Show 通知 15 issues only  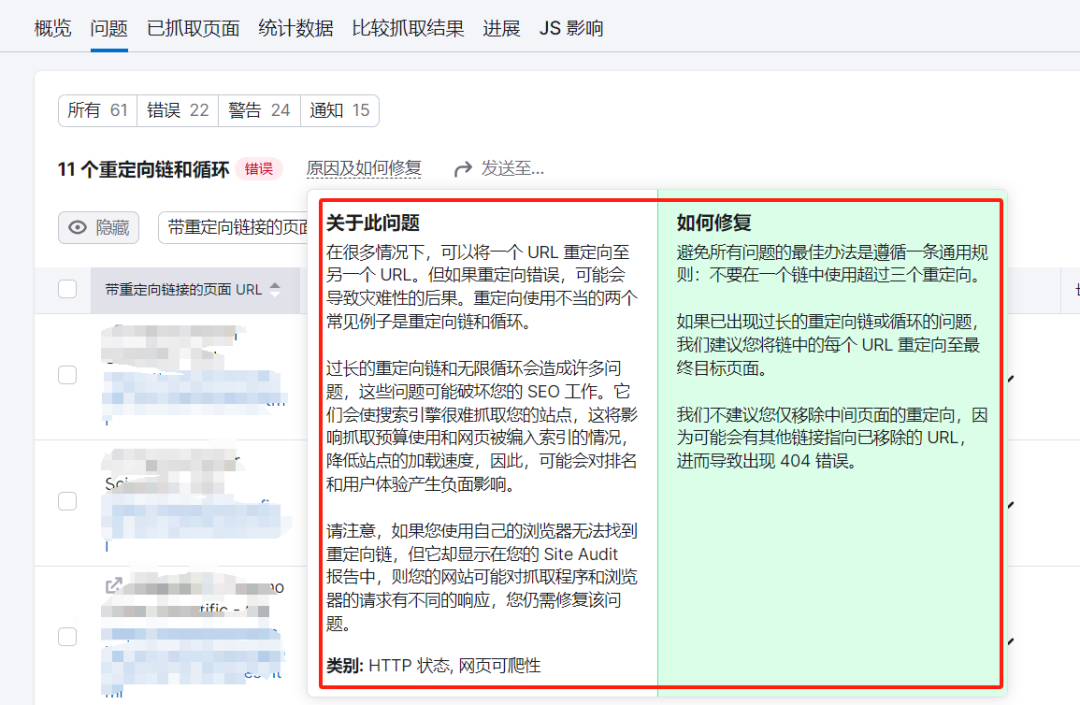click(339, 110)
